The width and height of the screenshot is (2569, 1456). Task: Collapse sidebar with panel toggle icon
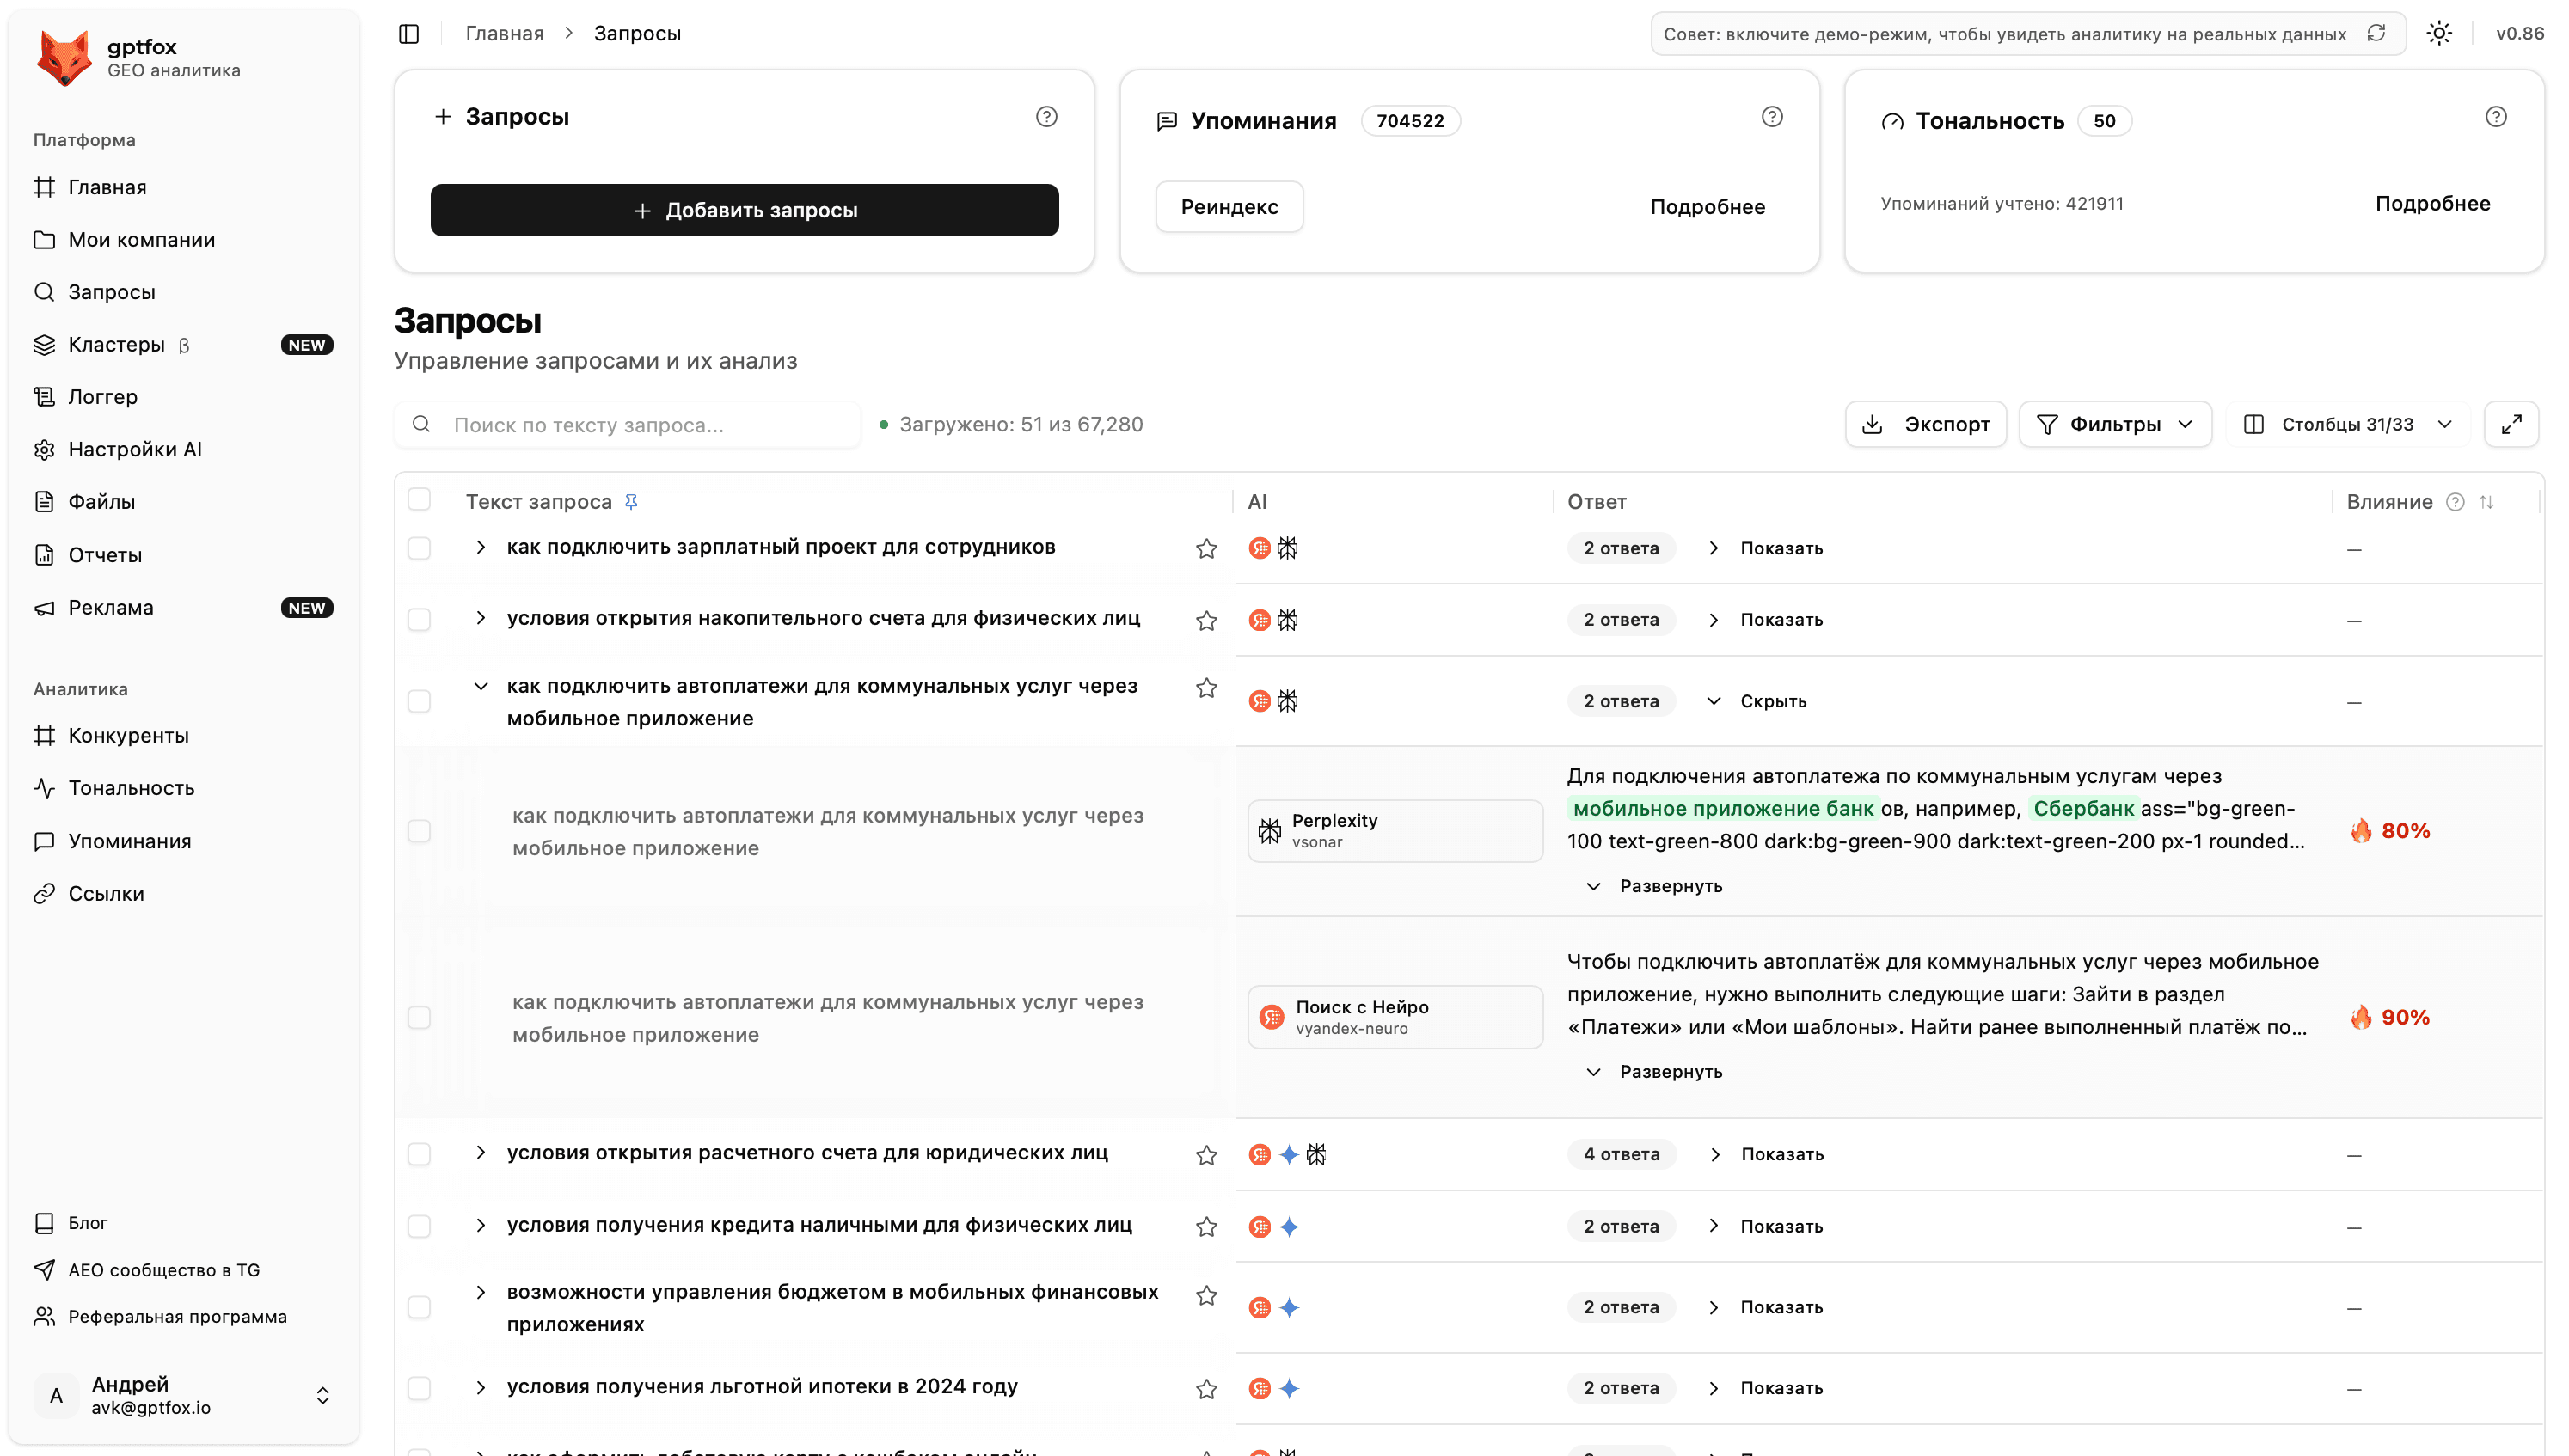coord(409,32)
